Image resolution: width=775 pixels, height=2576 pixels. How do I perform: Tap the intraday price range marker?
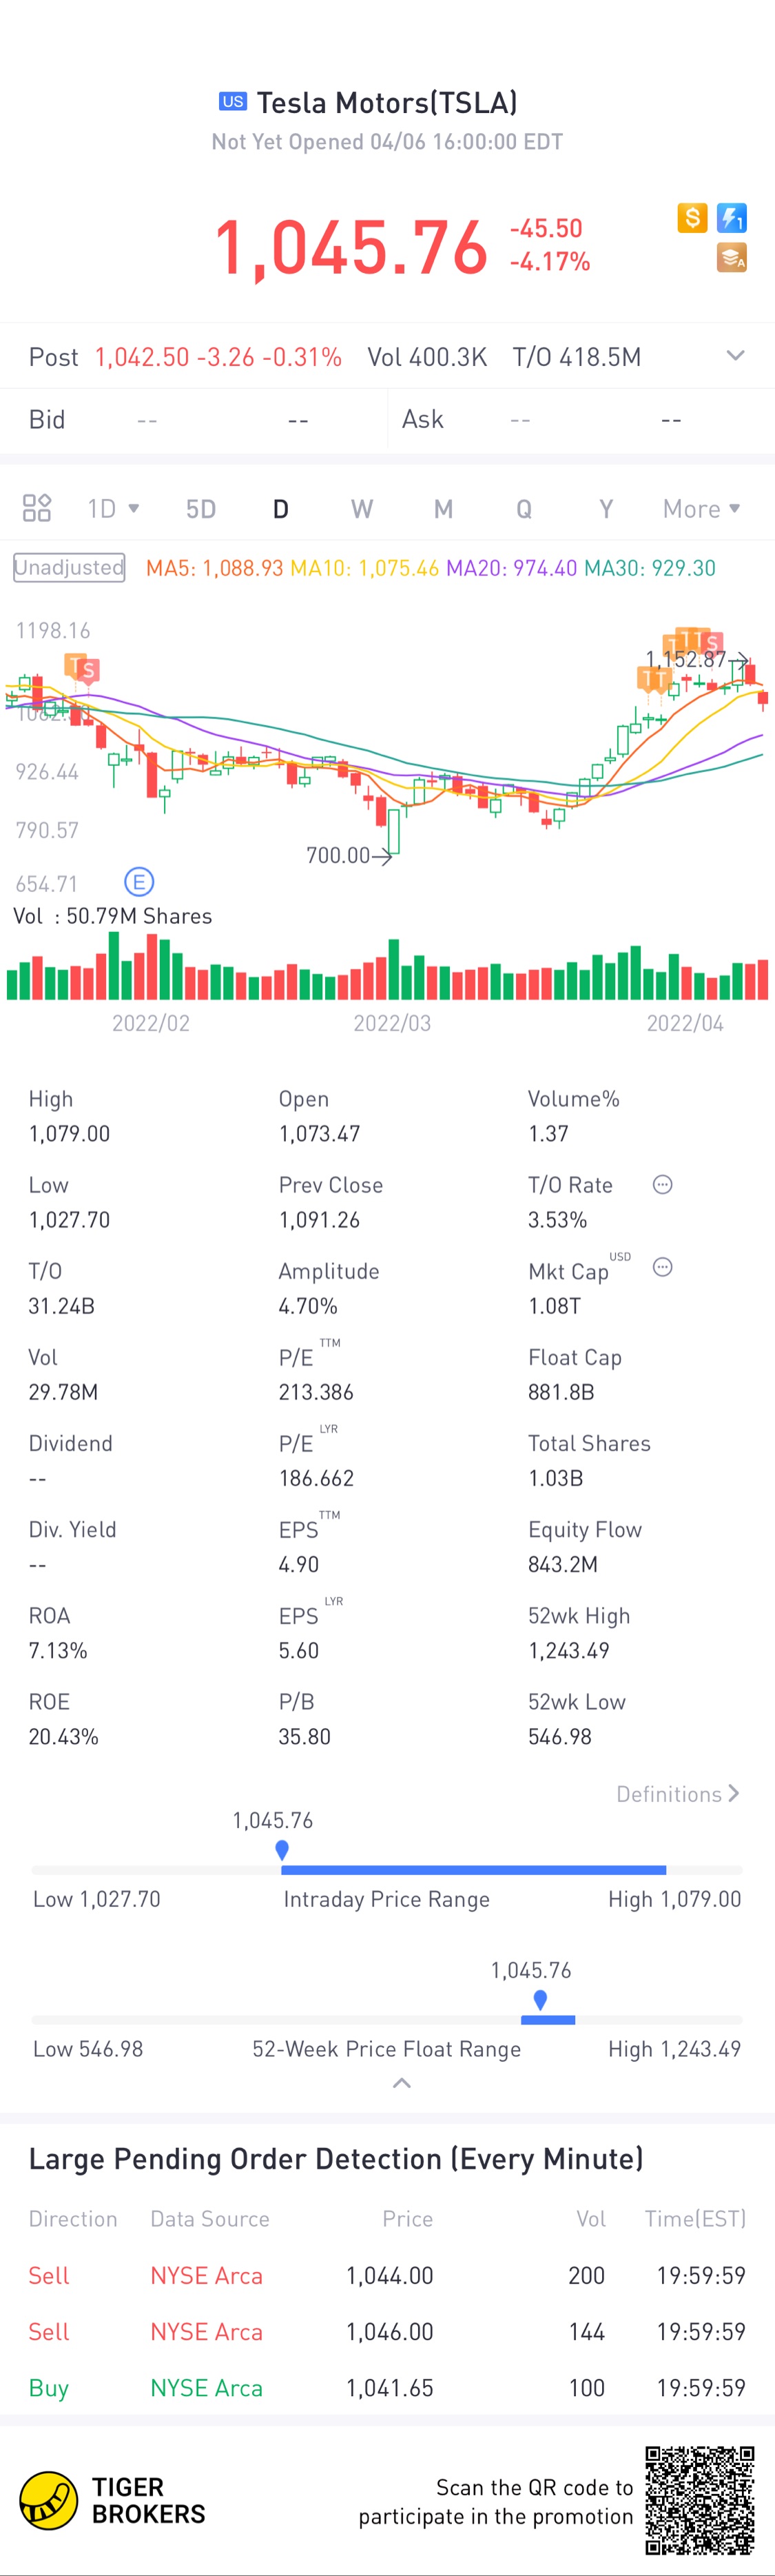282,1850
